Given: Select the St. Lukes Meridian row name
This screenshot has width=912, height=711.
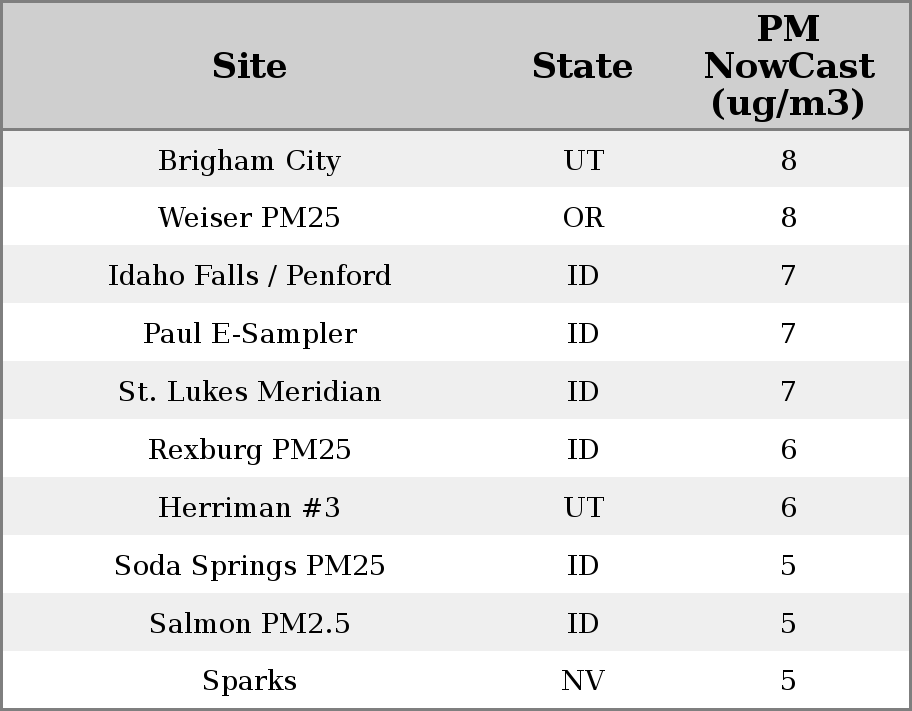Looking at the screenshot, I should click(249, 392).
